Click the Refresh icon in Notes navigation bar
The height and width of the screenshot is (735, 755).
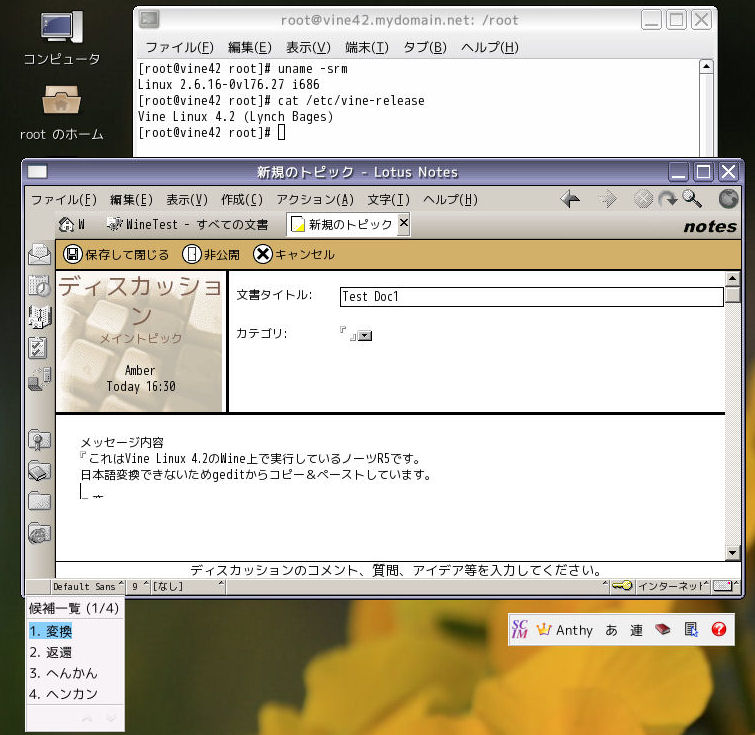(x=668, y=199)
